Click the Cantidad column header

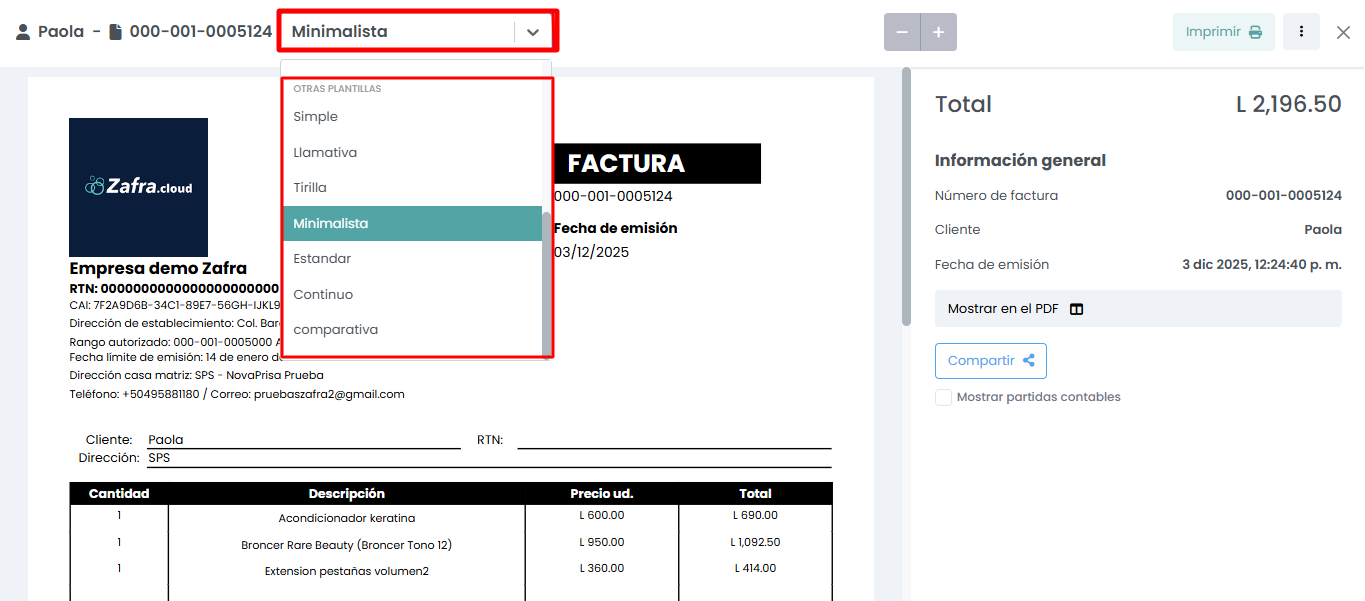click(119, 494)
